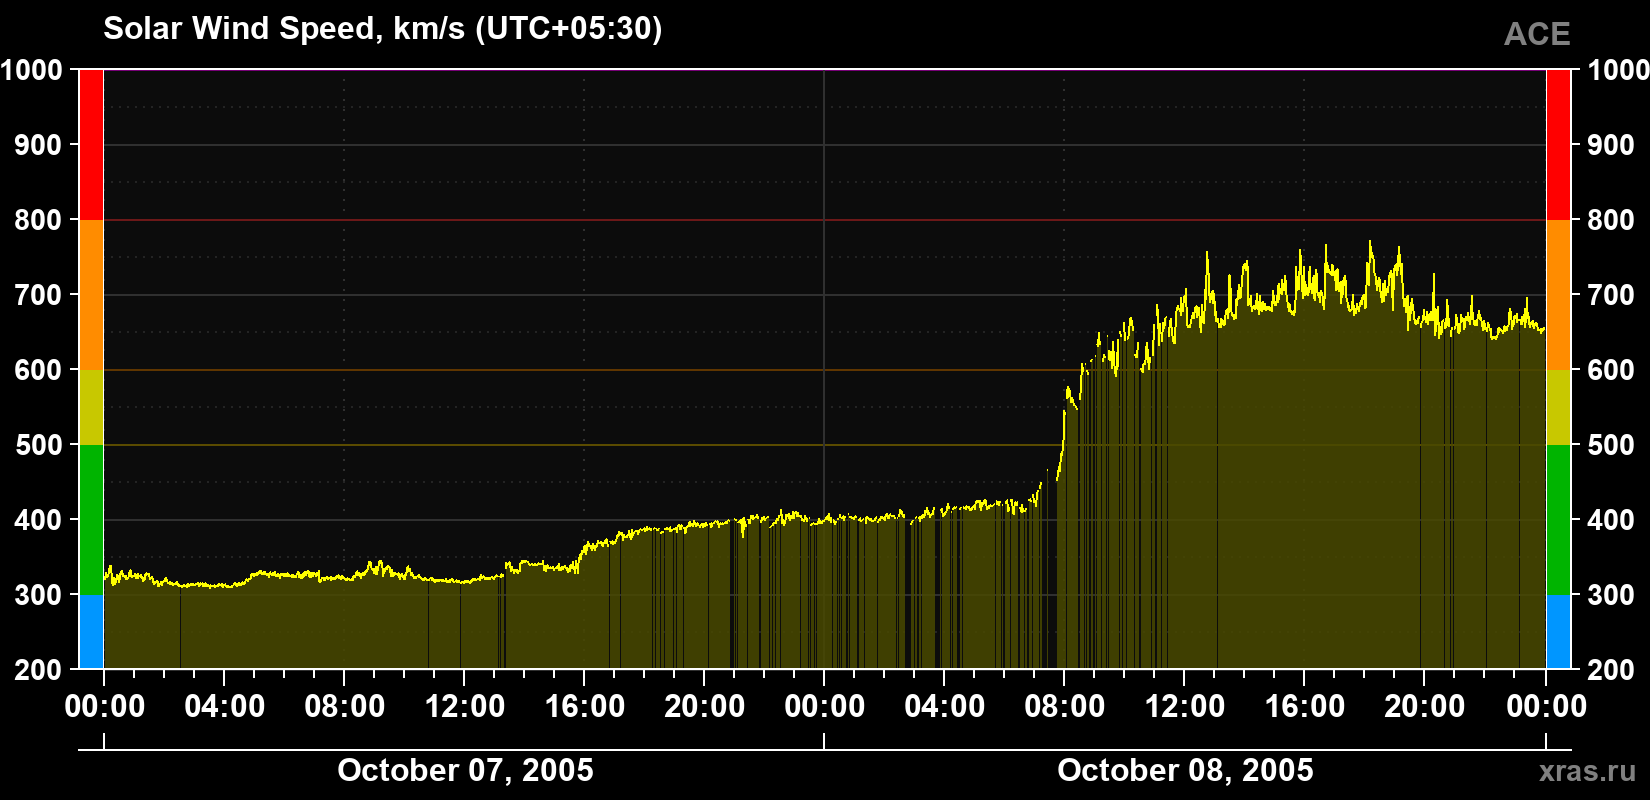Click the blue band on the right color scale

(x=1558, y=632)
